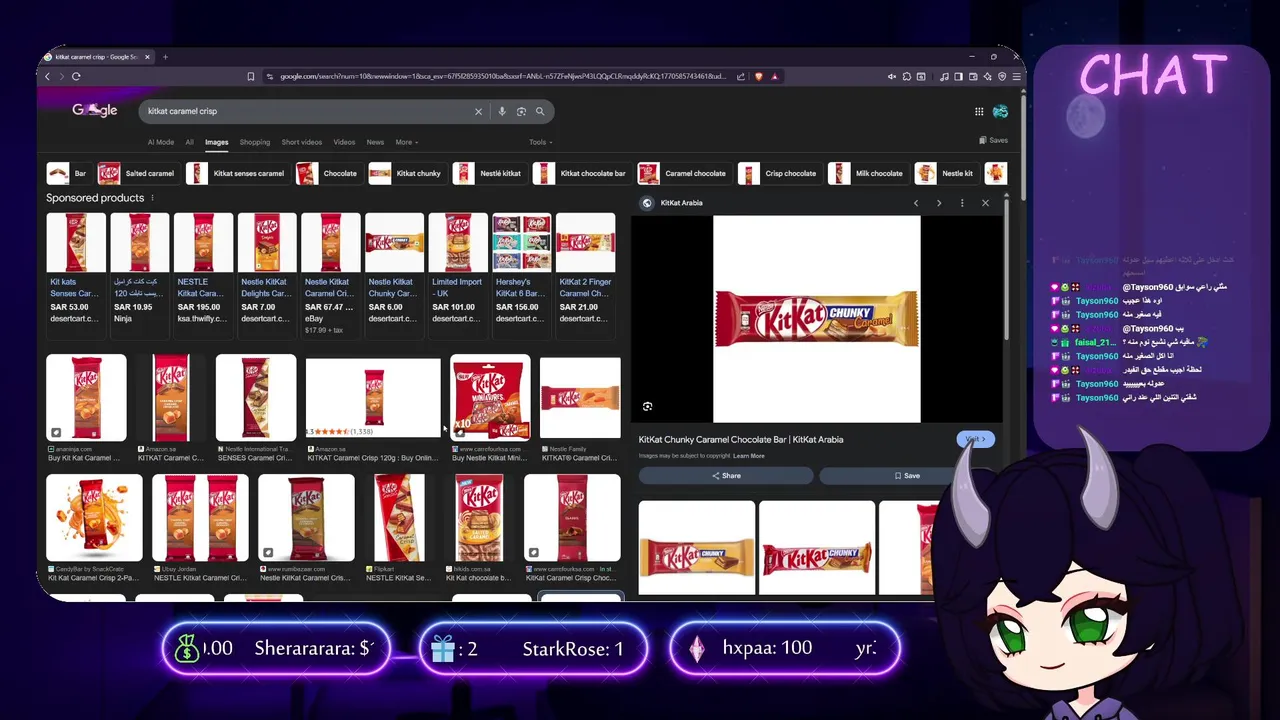1280x720 pixels.
Task: Search by image with the Lens camera icon
Action: [521, 111]
